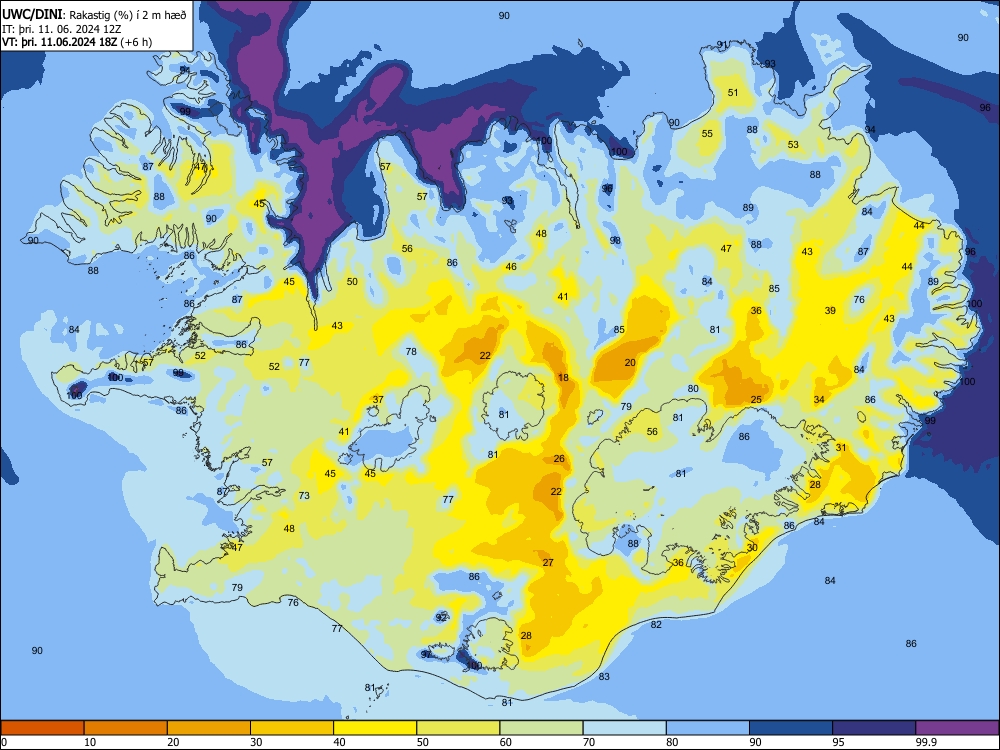Select the 80–90 sky blue legend swatch
The height and width of the screenshot is (750, 1000).
(x=708, y=728)
